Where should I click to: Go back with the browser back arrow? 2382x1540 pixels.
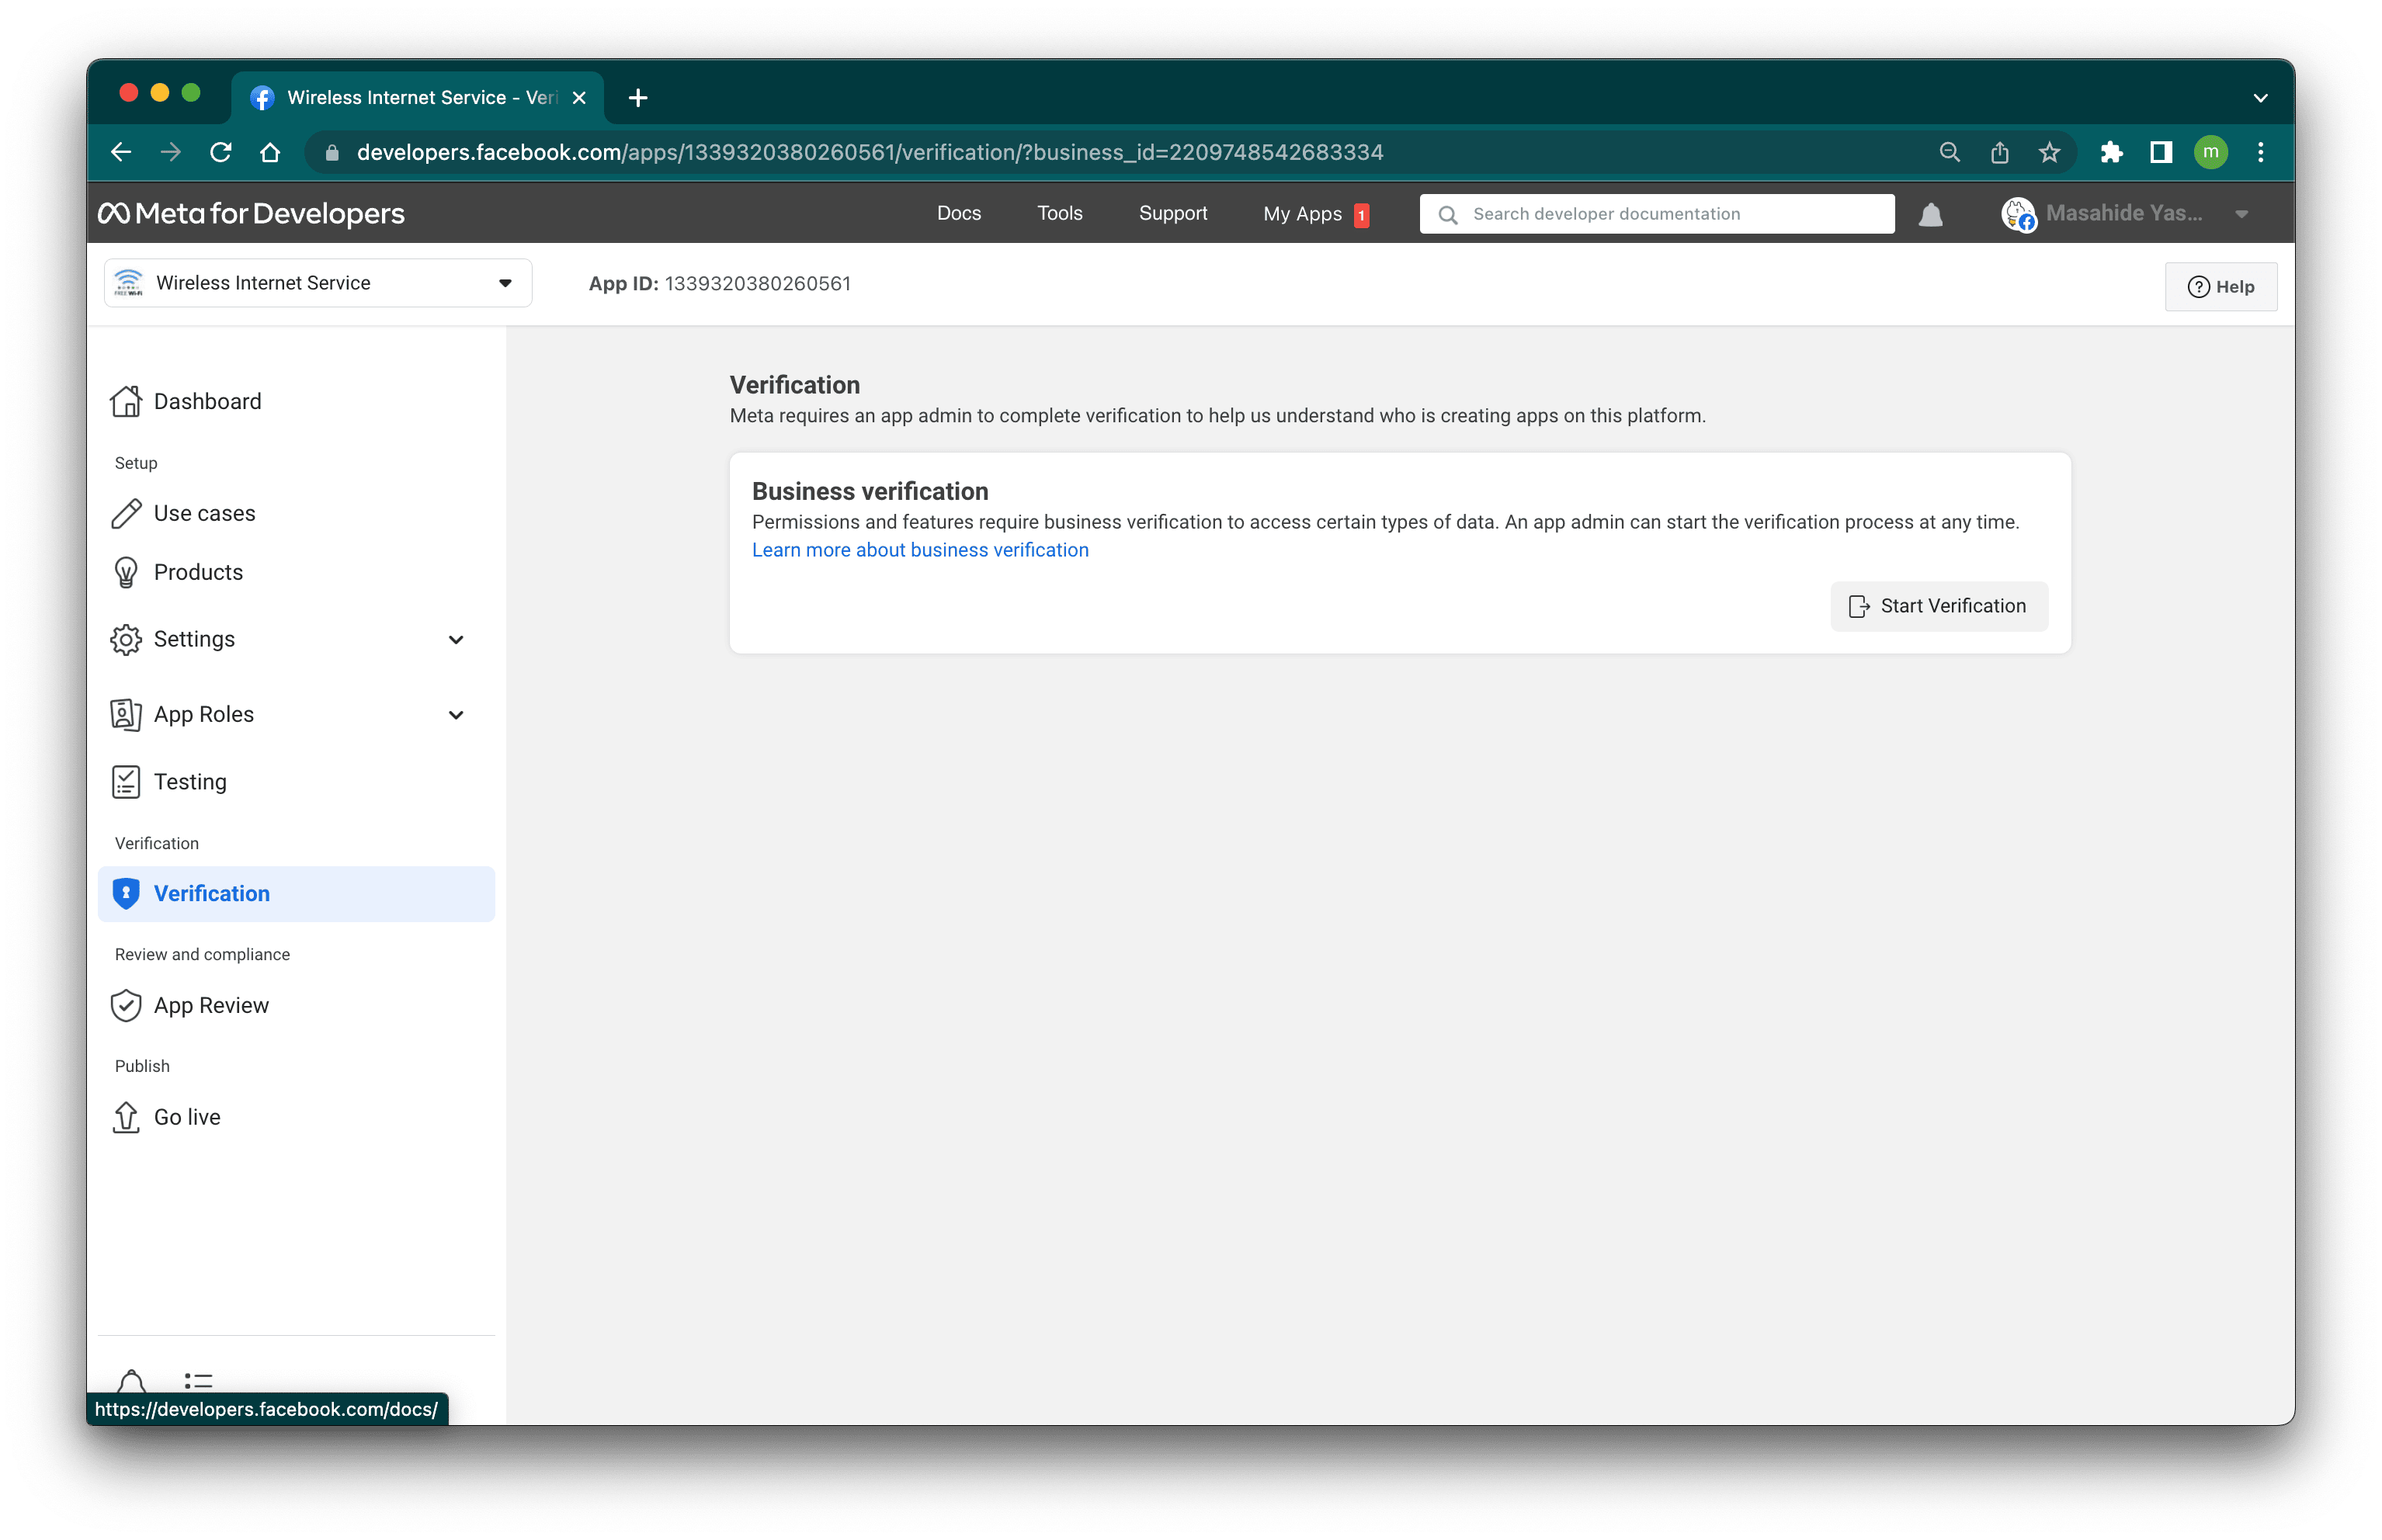pyautogui.click(x=121, y=152)
